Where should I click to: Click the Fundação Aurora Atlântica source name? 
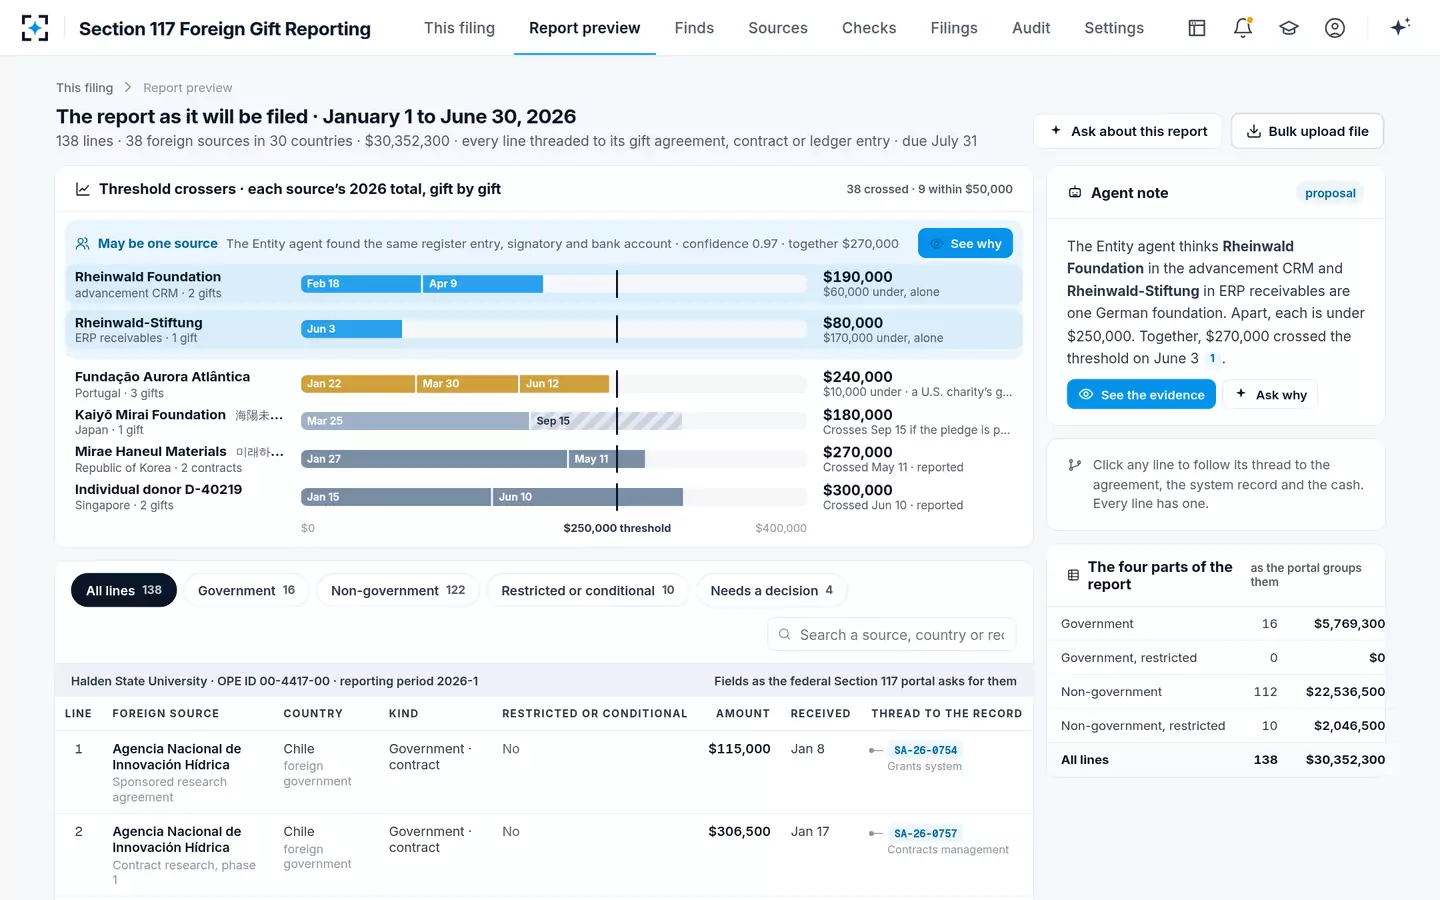tap(162, 377)
